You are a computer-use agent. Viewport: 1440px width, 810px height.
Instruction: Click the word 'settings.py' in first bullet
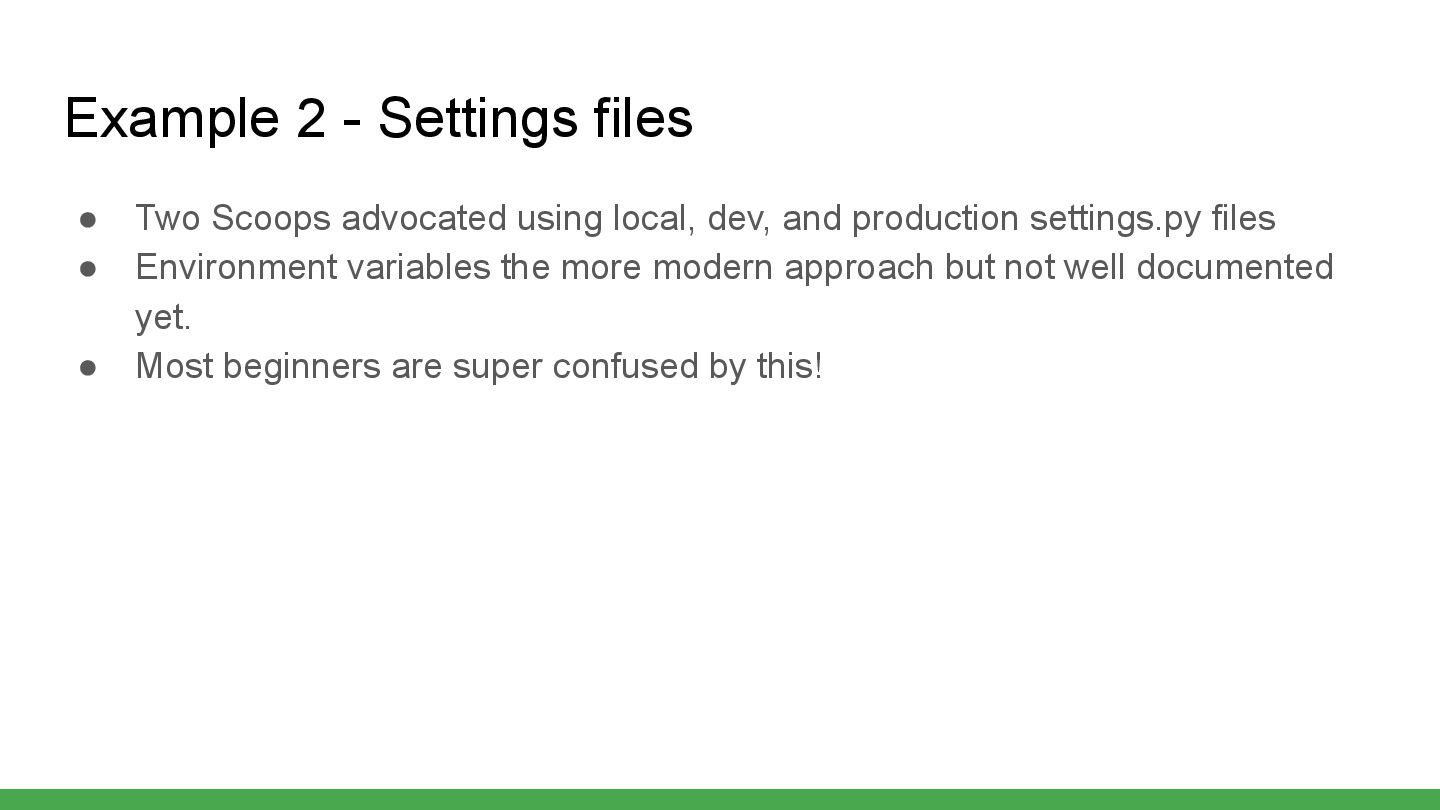click(x=1115, y=218)
